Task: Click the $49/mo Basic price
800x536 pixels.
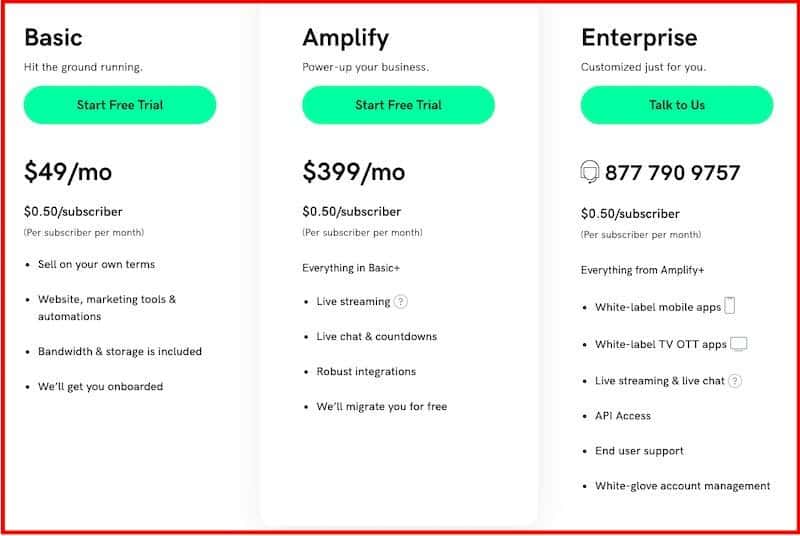Action: (x=68, y=172)
